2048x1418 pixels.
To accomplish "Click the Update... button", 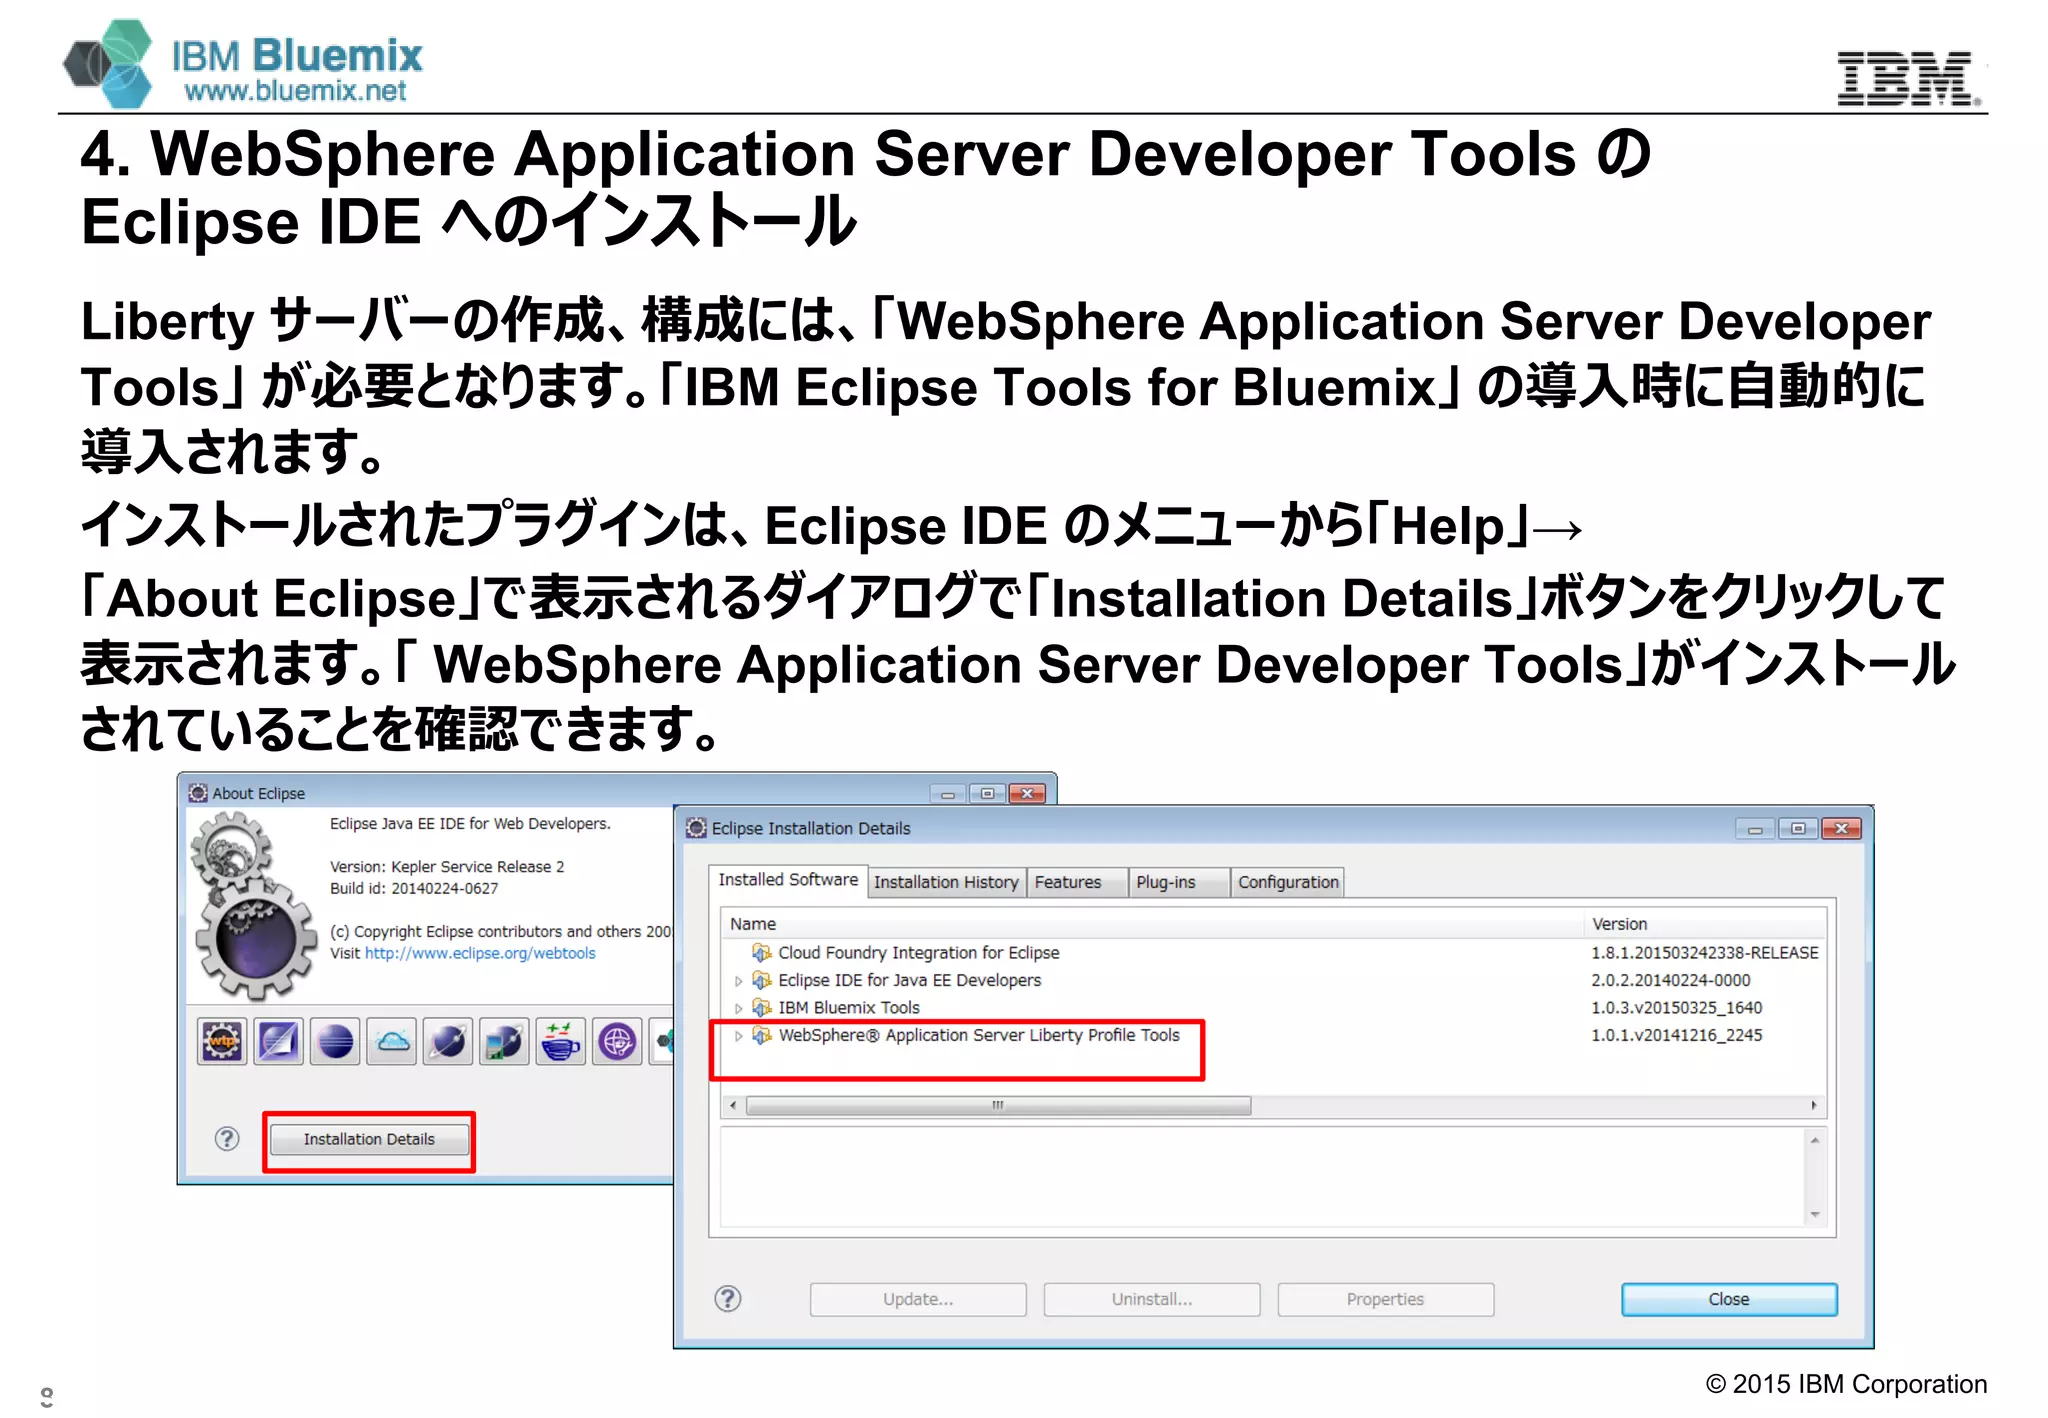I will pyautogui.click(x=918, y=1299).
